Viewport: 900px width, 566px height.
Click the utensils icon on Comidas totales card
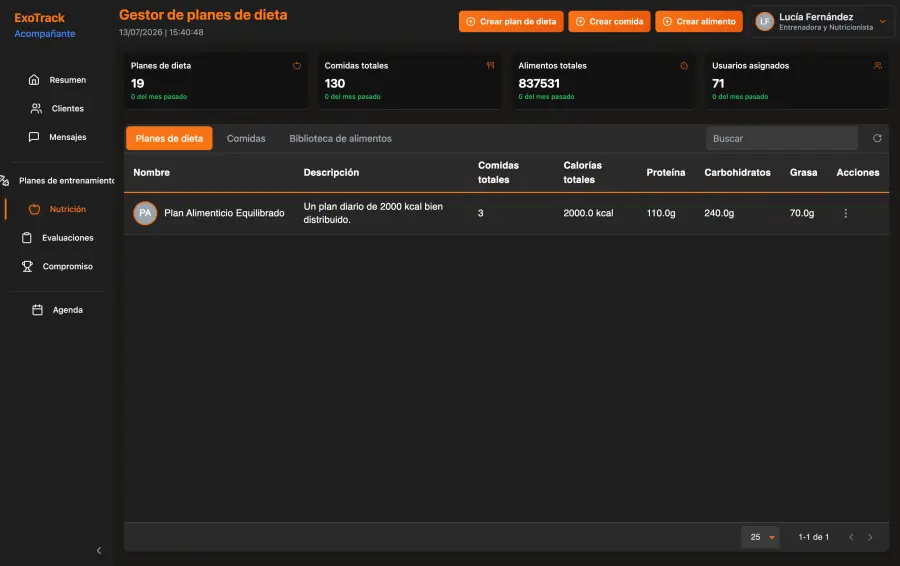(x=490, y=65)
